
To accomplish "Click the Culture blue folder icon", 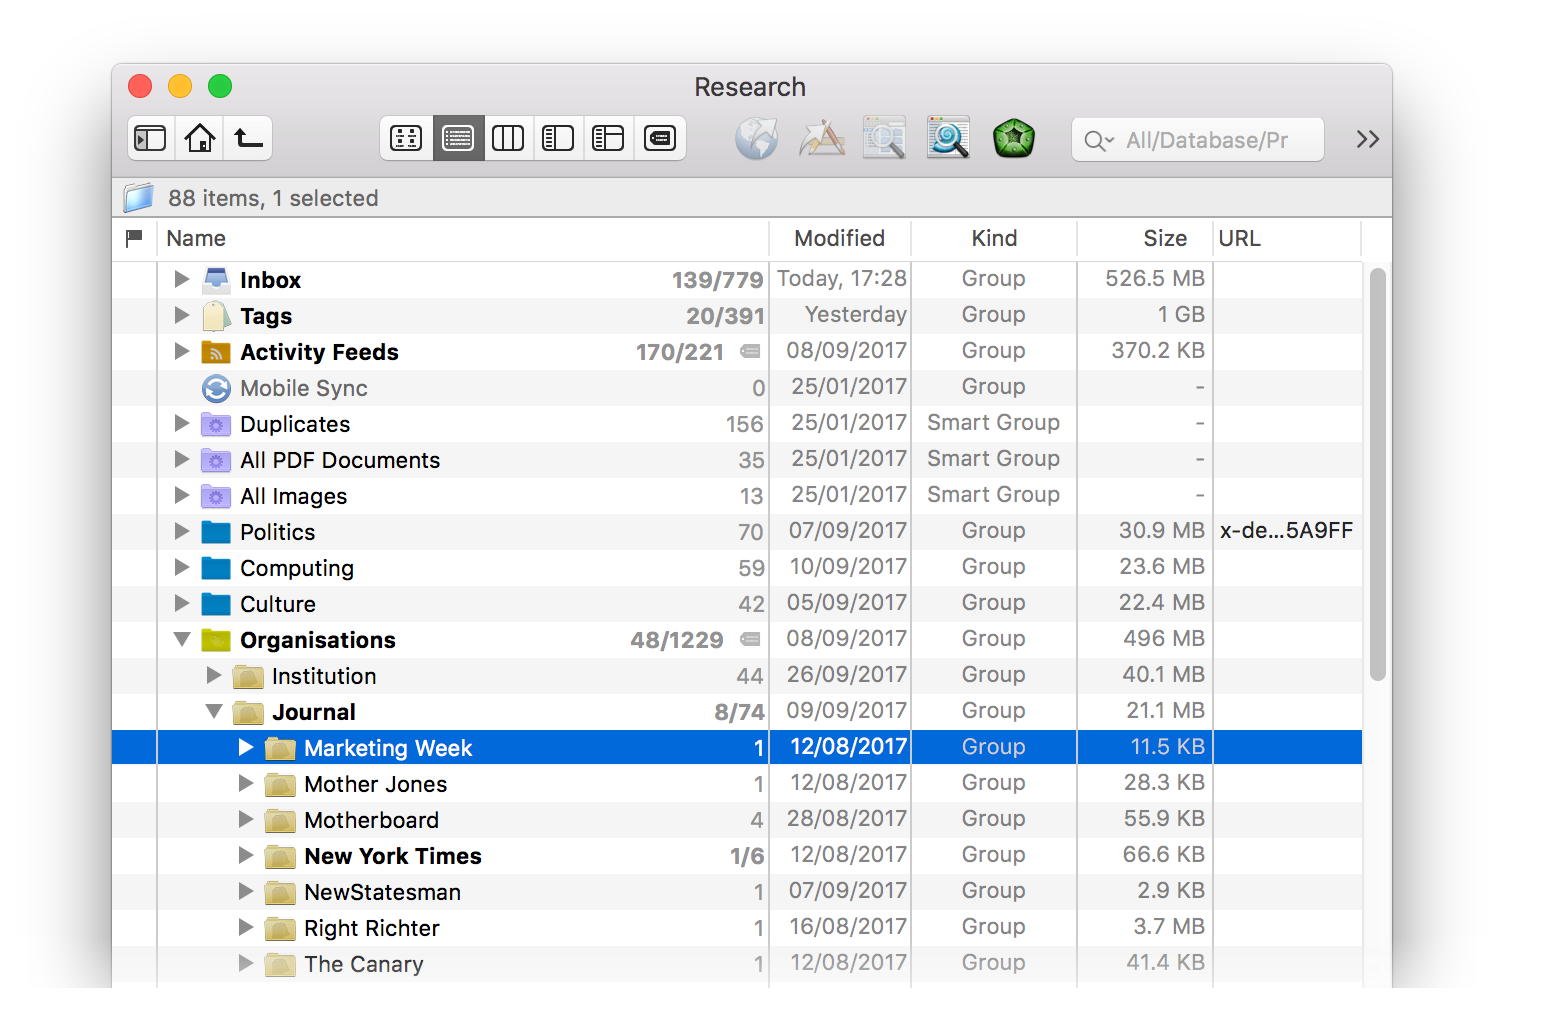I will pos(216,604).
